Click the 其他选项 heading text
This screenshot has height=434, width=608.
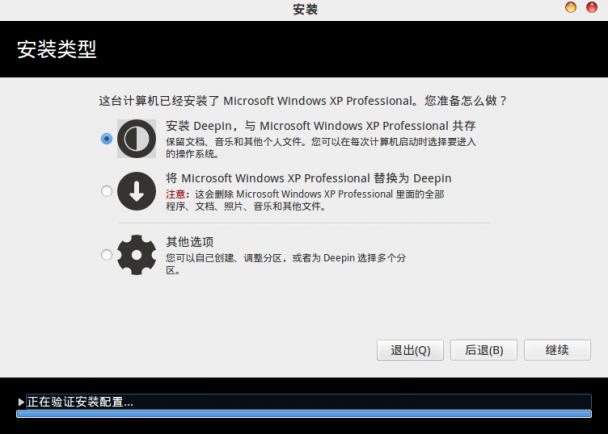190,242
